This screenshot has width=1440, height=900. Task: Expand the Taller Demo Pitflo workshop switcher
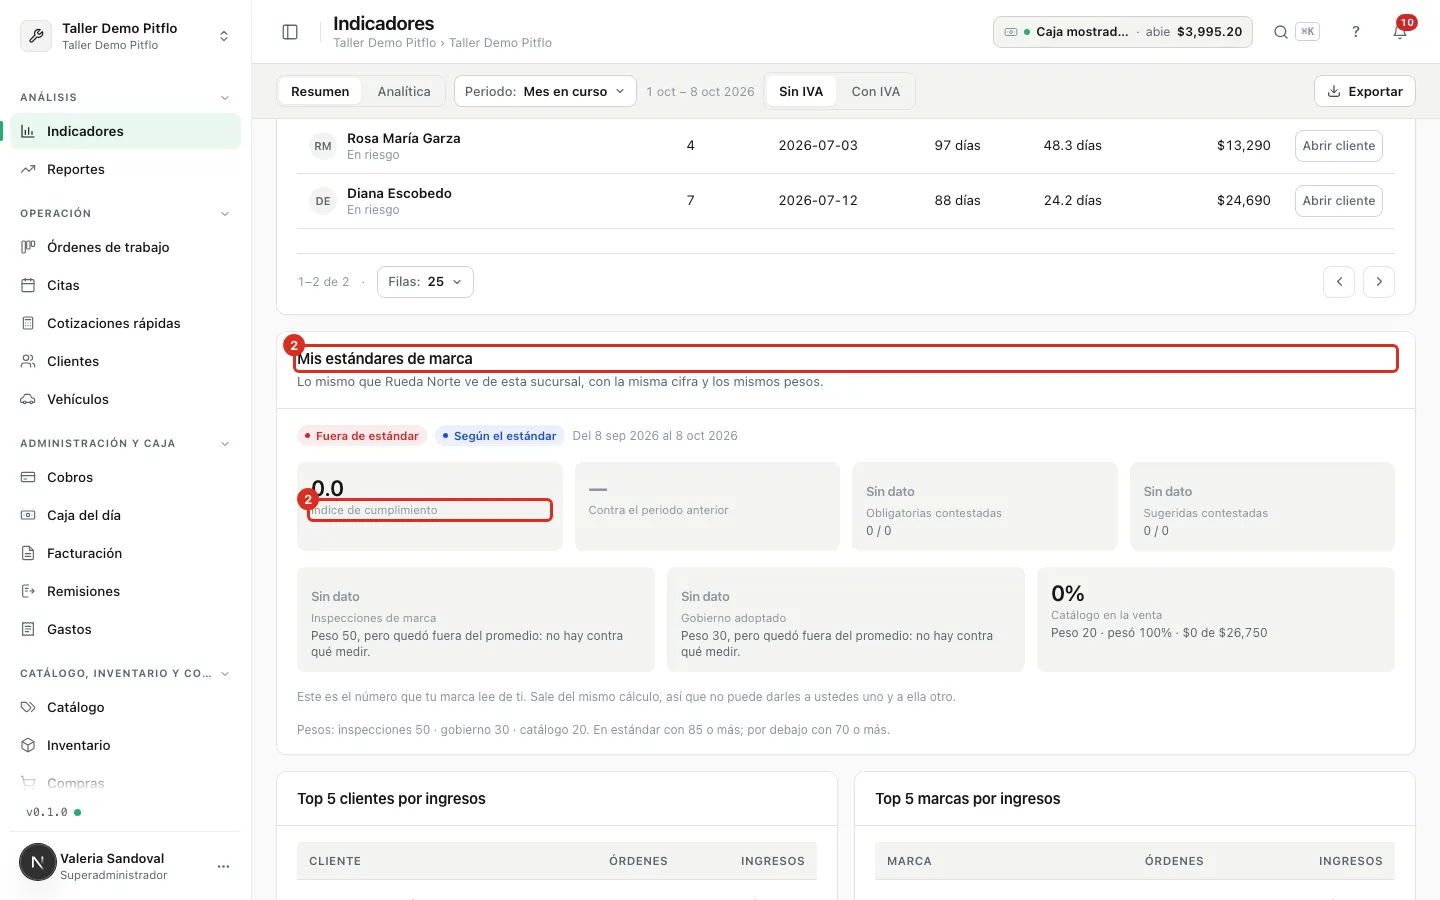(125, 36)
